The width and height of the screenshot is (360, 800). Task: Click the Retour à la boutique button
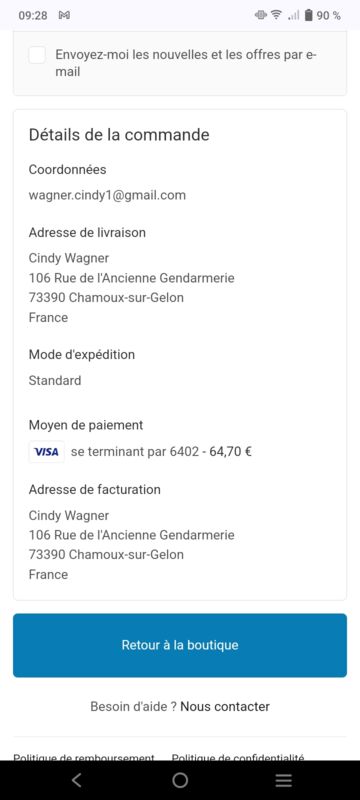tap(180, 645)
